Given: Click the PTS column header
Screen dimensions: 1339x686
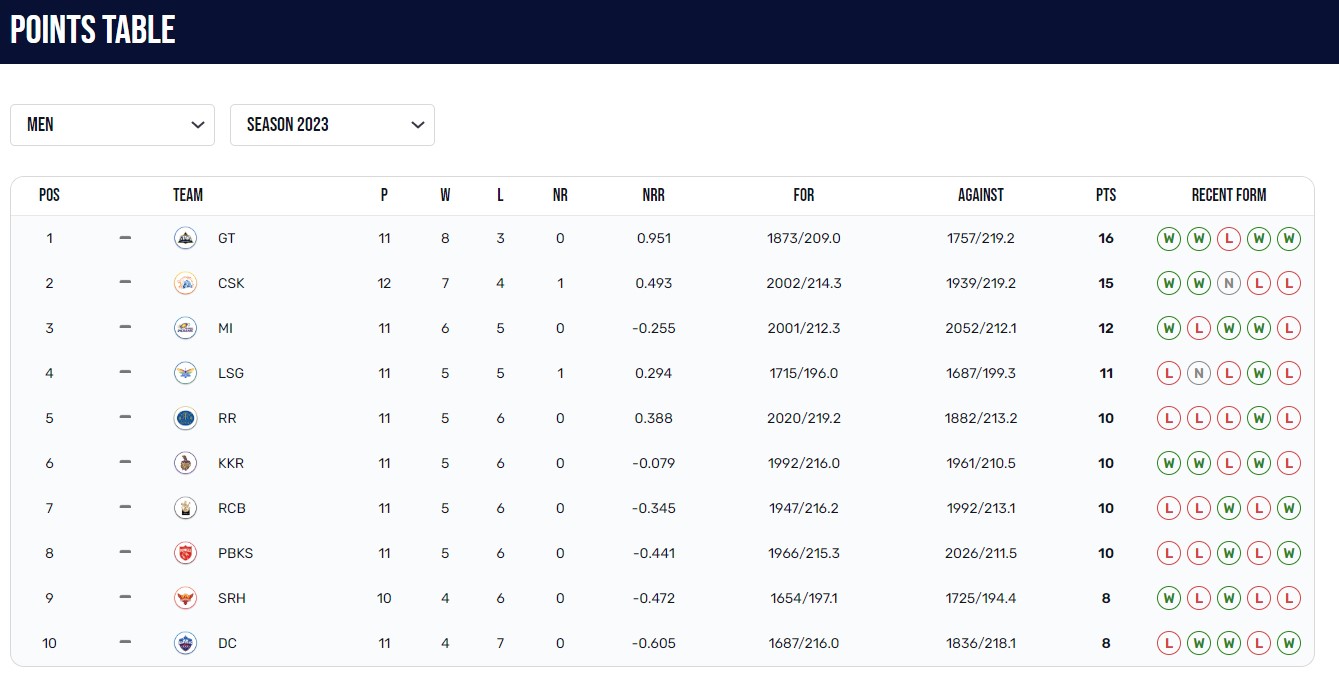Looking at the screenshot, I should [x=1105, y=195].
